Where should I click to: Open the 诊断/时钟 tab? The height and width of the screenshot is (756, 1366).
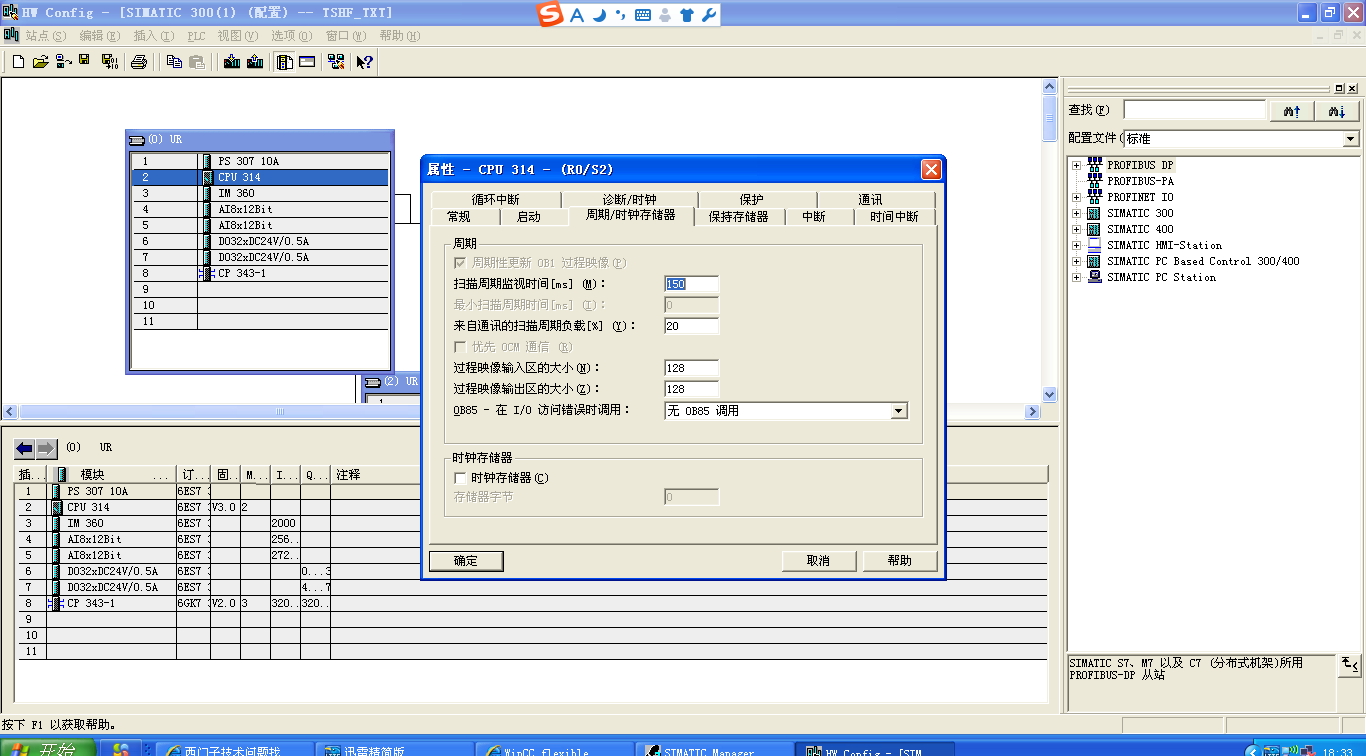pyautogui.click(x=629, y=199)
